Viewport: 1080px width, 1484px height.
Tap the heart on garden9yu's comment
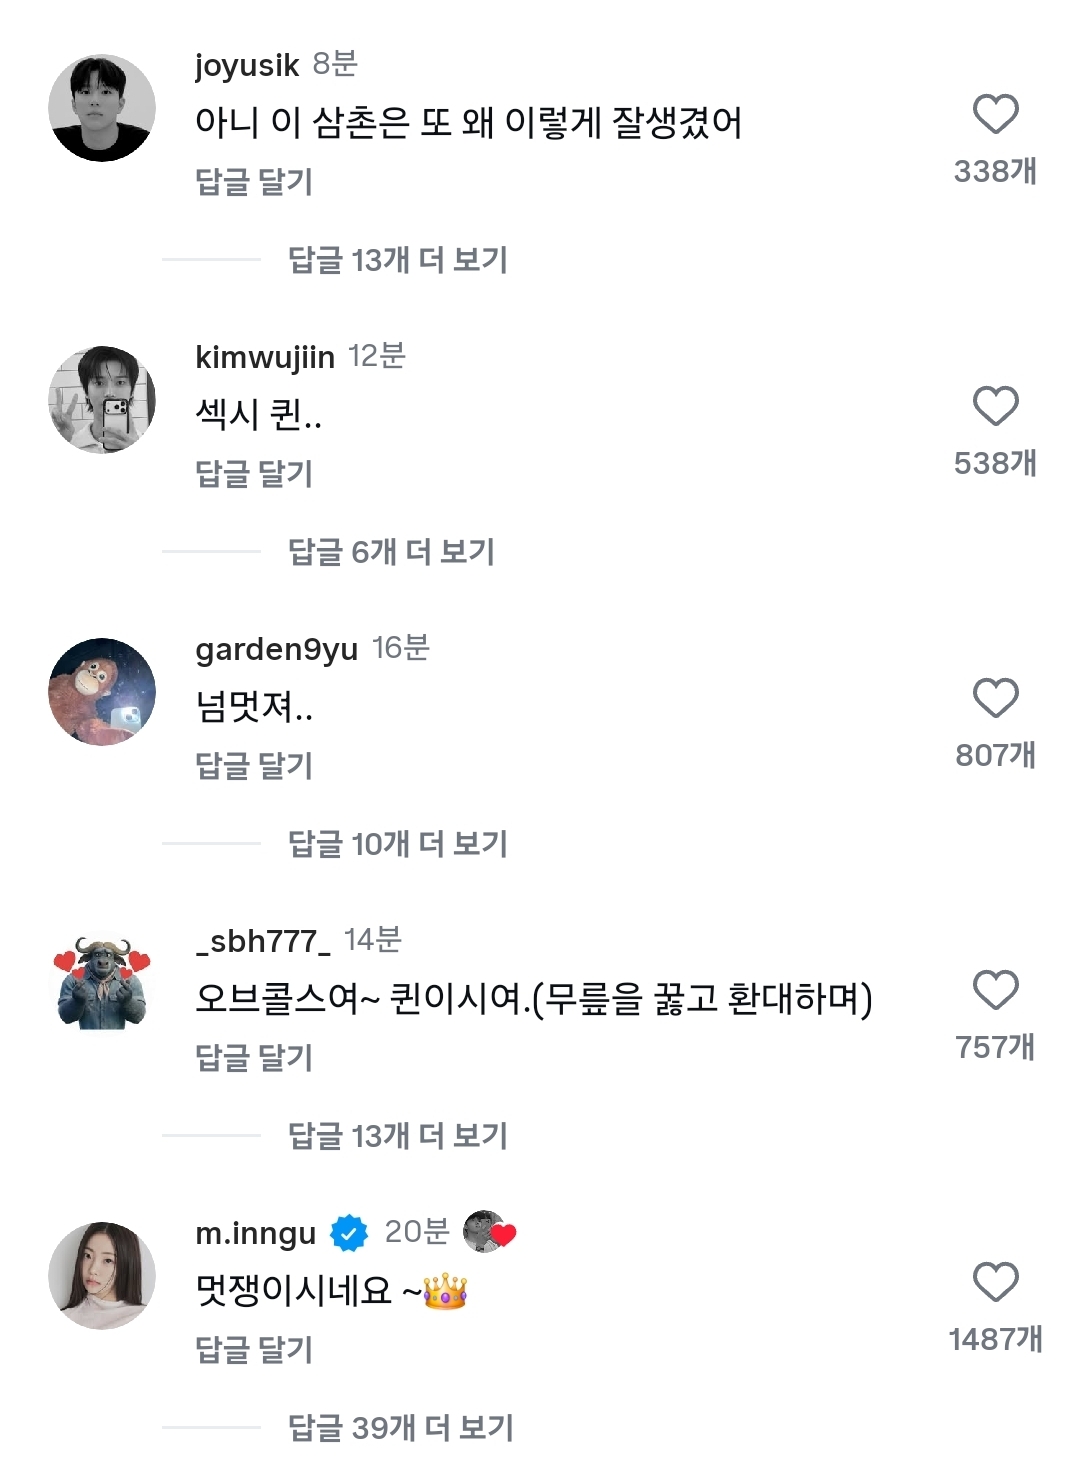click(x=995, y=698)
